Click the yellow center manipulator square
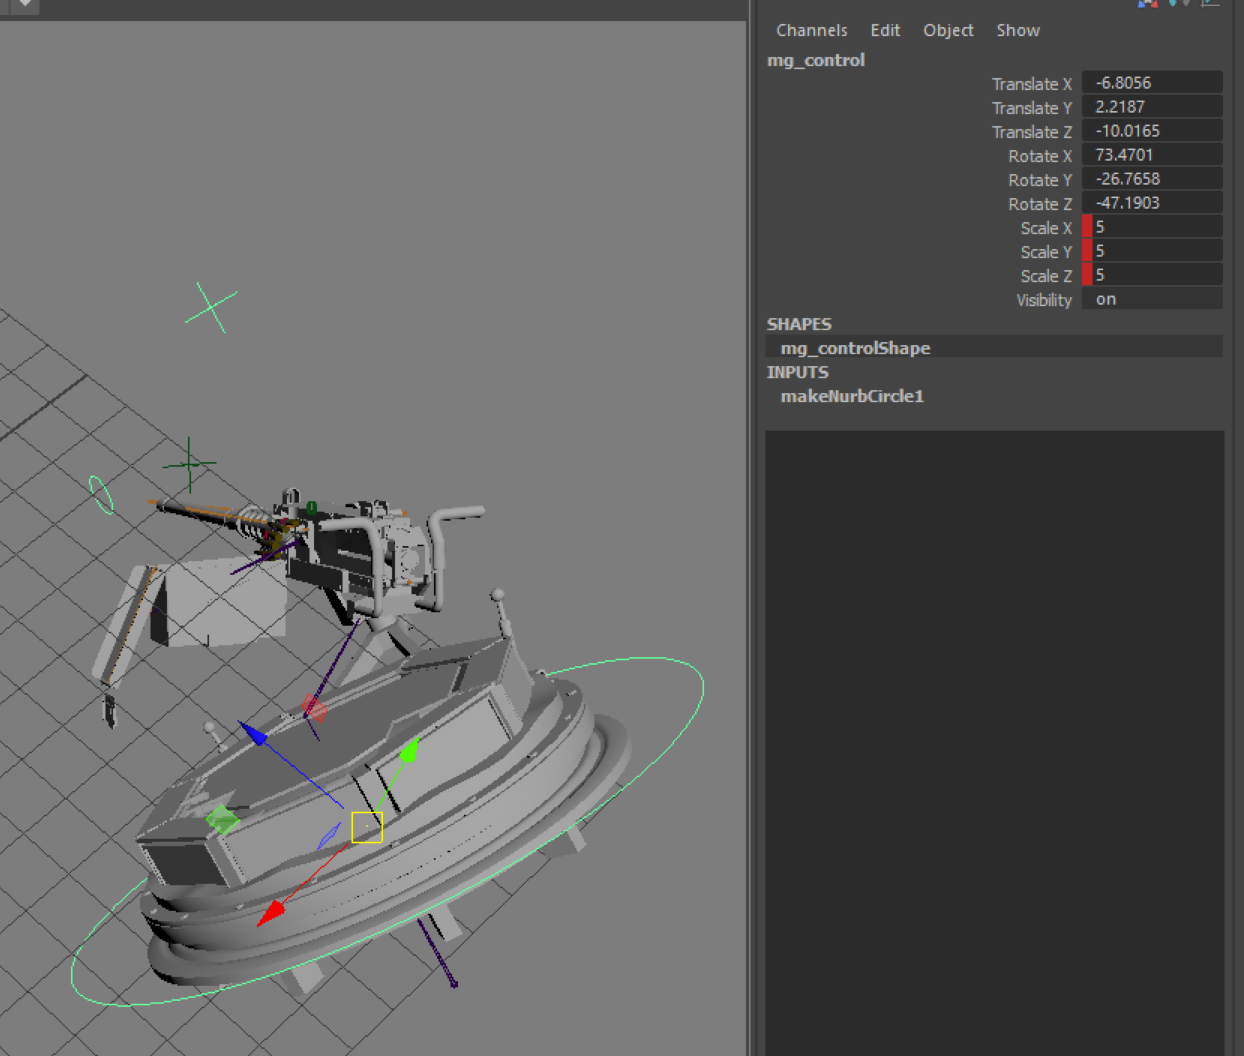1244x1056 pixels. tap(367, 827)
